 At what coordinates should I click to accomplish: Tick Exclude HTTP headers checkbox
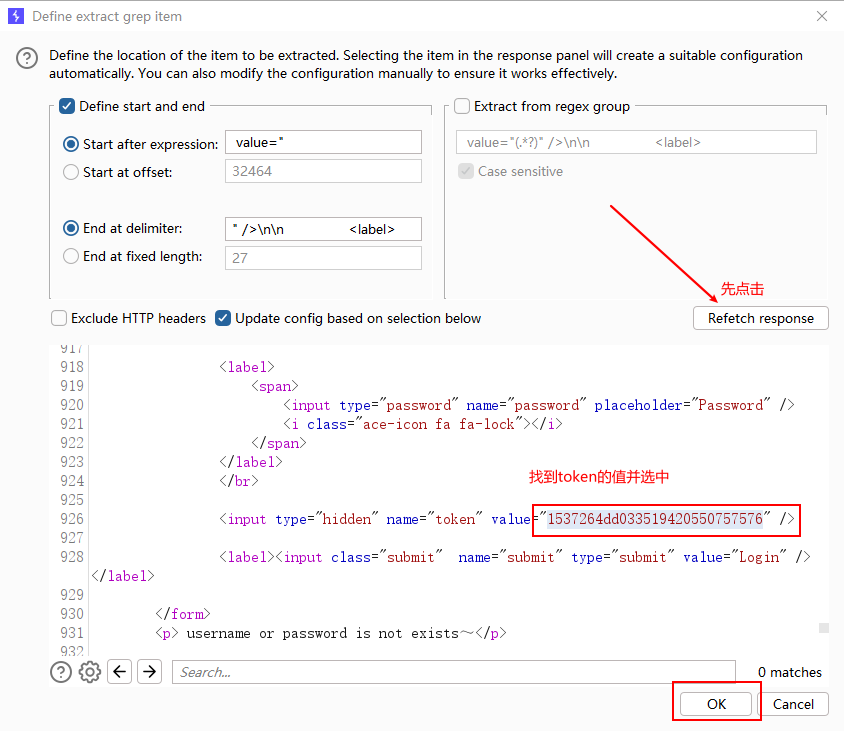tap(59, 318)
